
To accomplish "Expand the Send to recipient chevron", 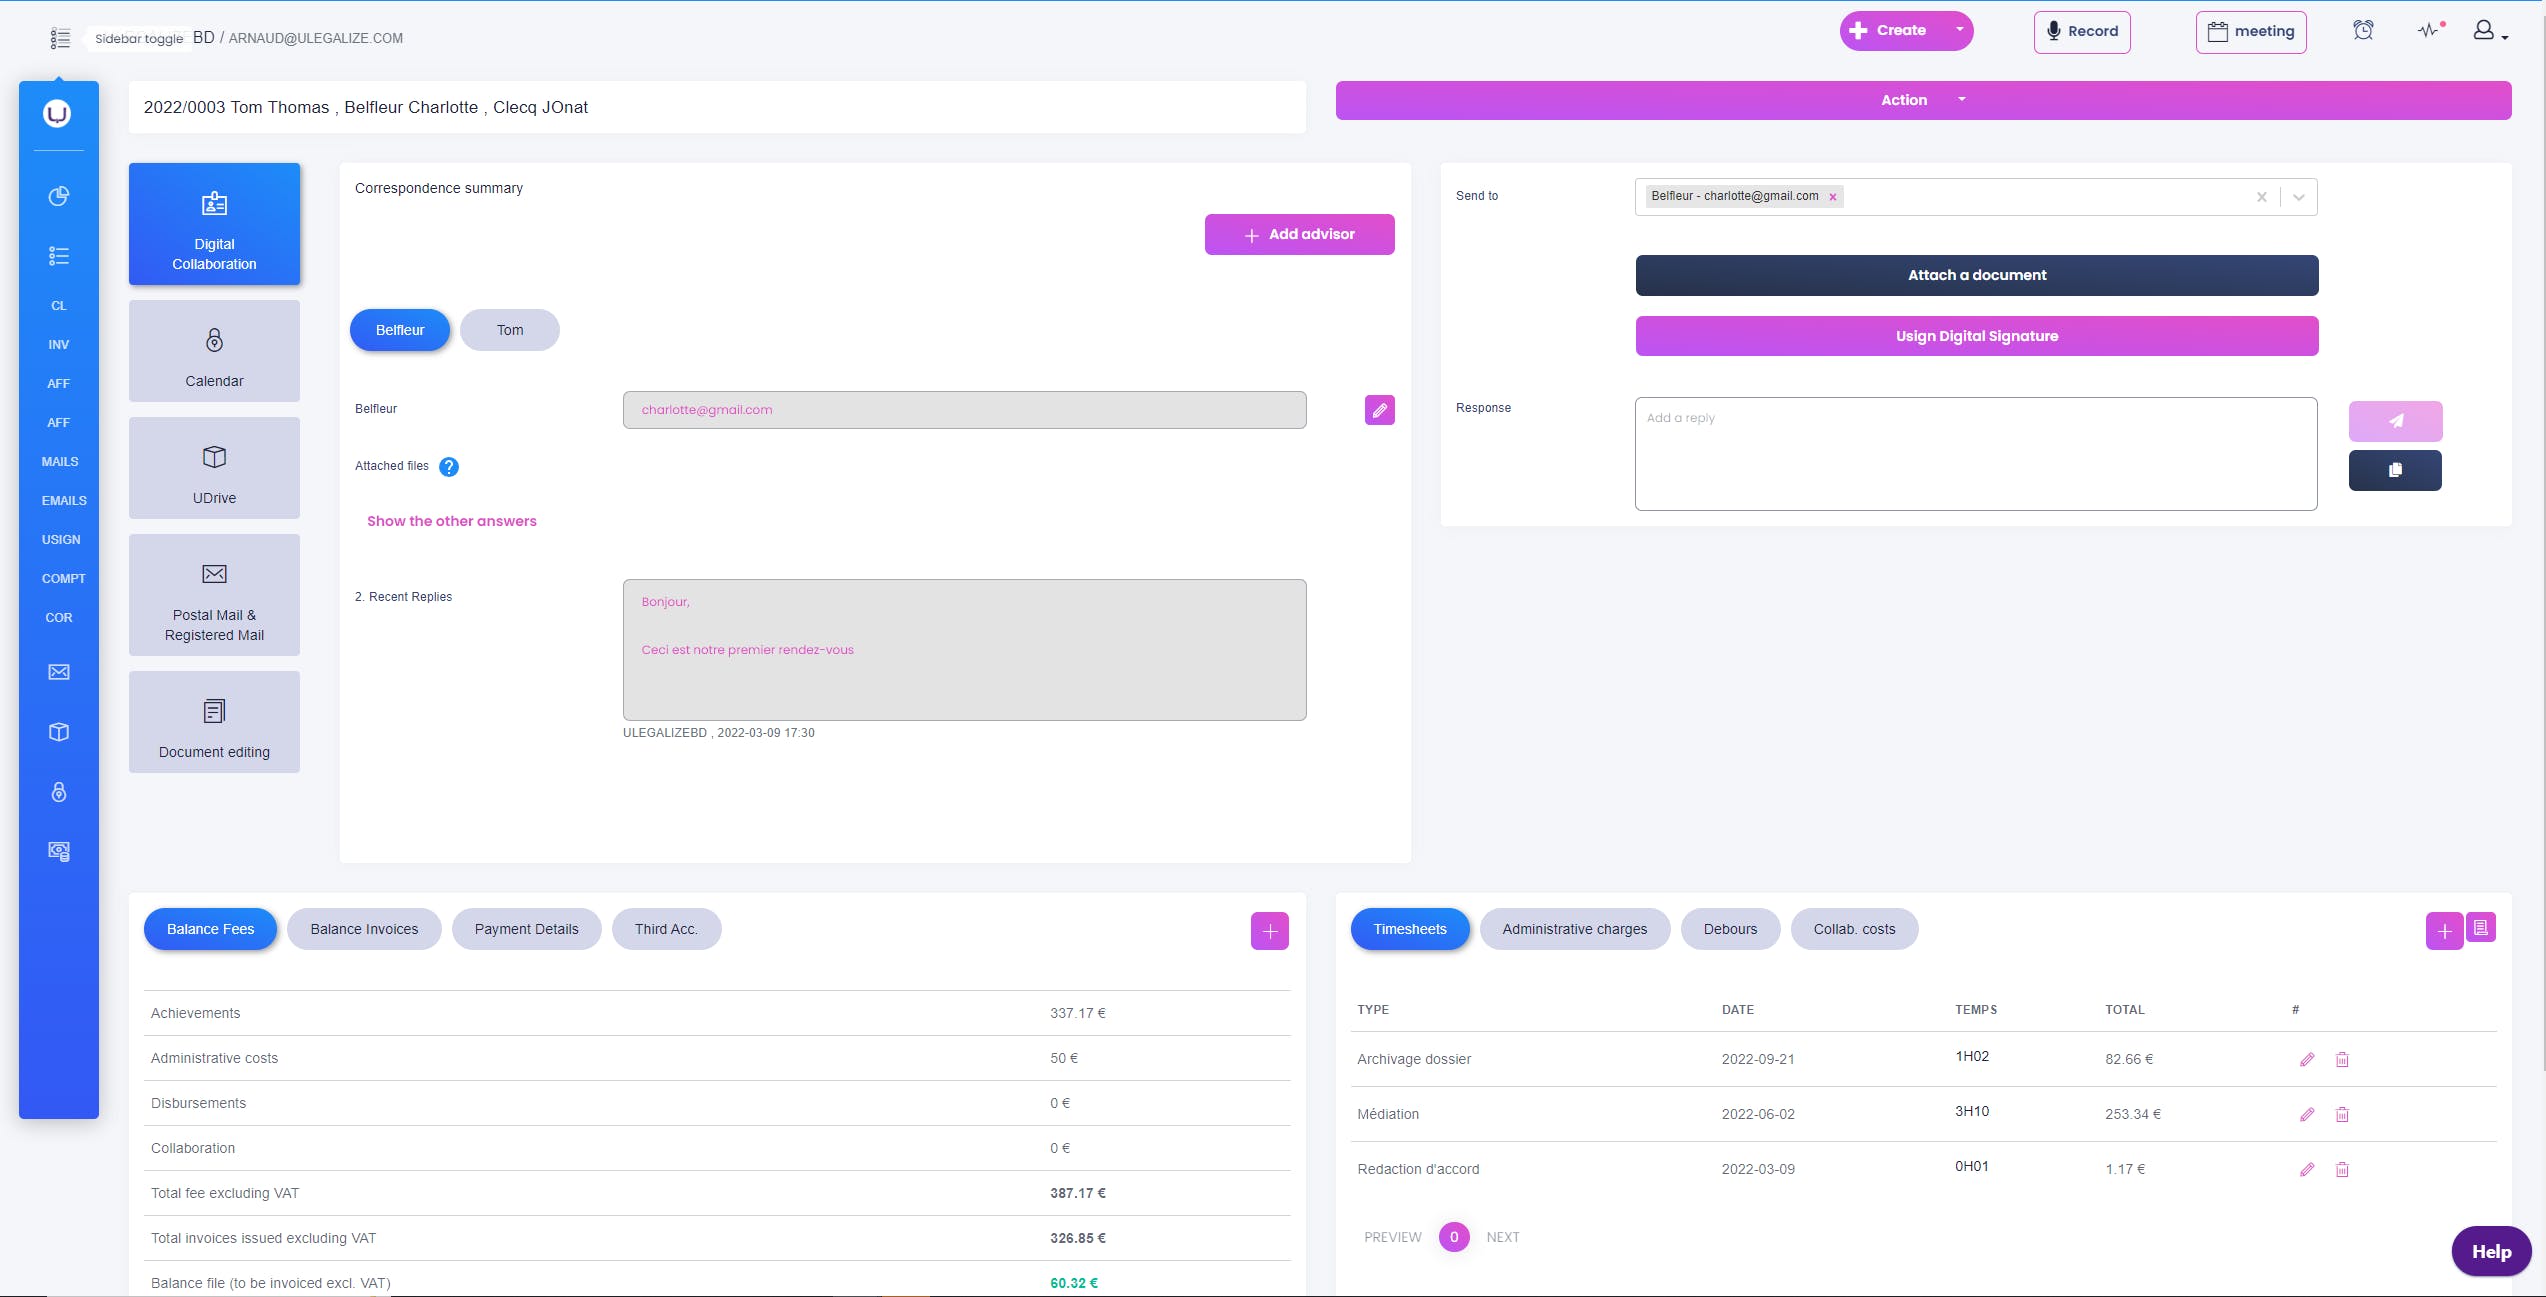I will (x=2299, y=197).
